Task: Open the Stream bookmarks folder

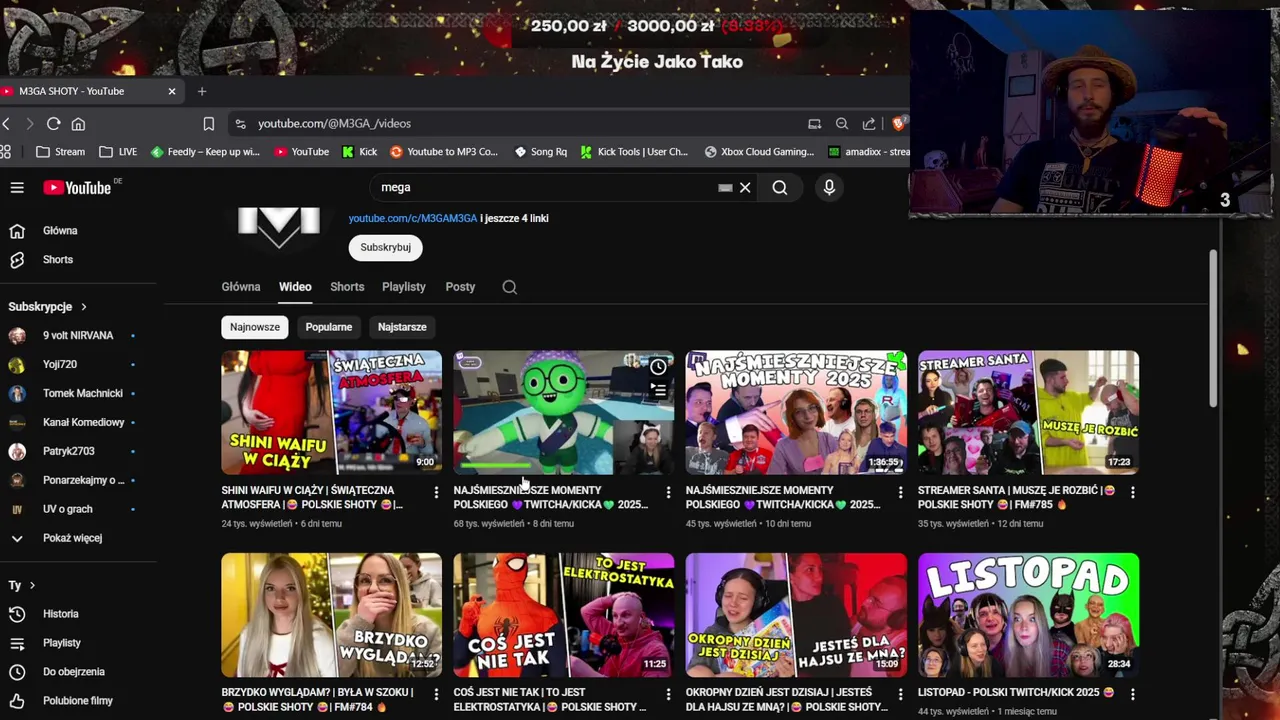Action: coord(60,152)
